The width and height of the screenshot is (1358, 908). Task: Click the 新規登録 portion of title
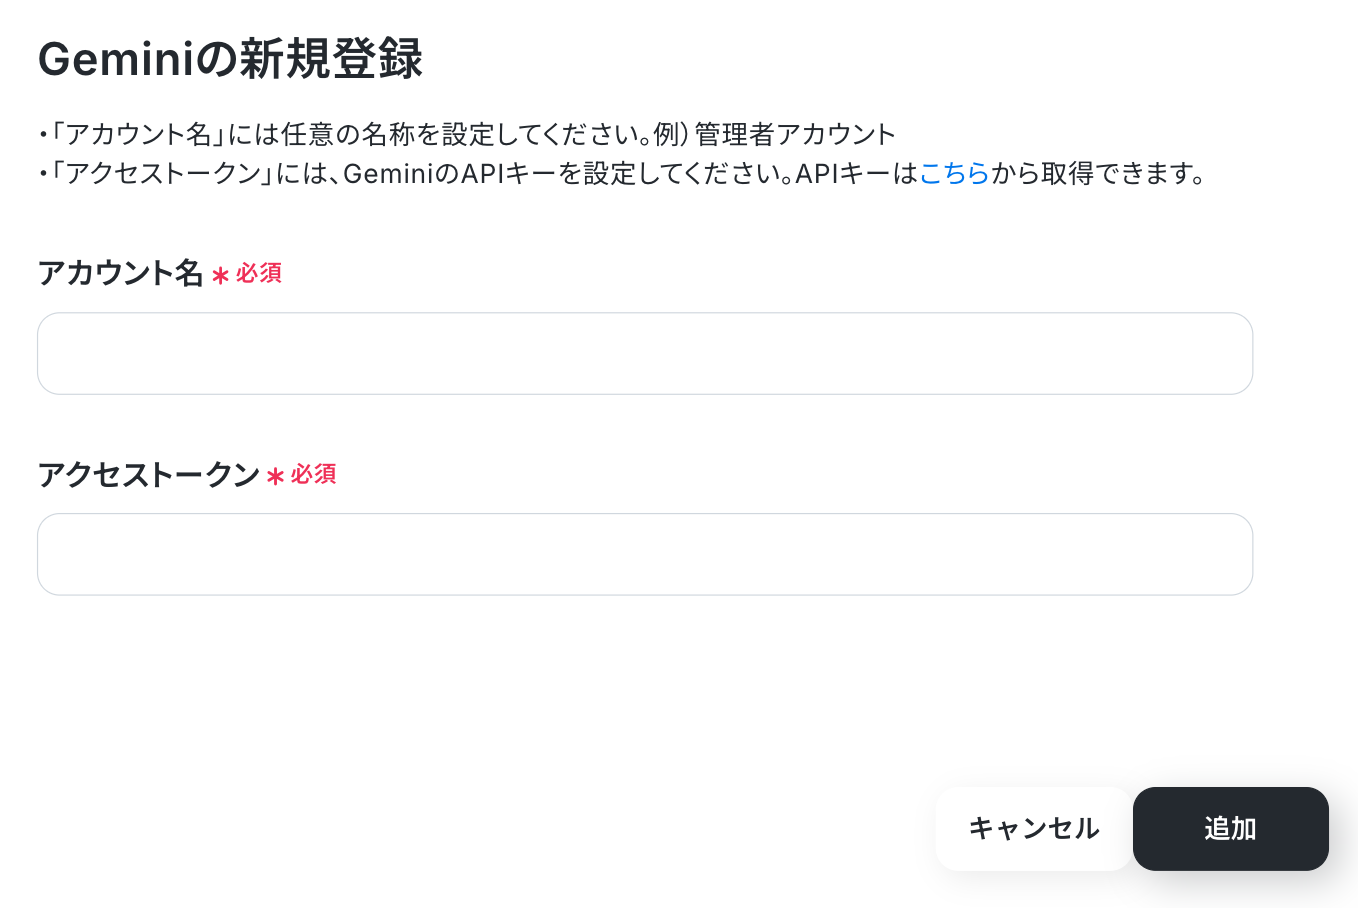coord(331,59)
